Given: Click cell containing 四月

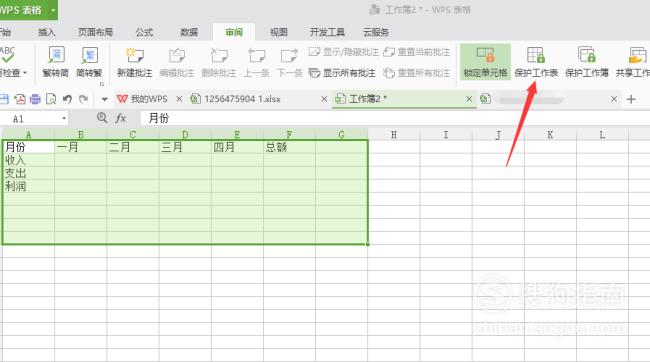Looking at the screenshot, I should click(237, 147).
